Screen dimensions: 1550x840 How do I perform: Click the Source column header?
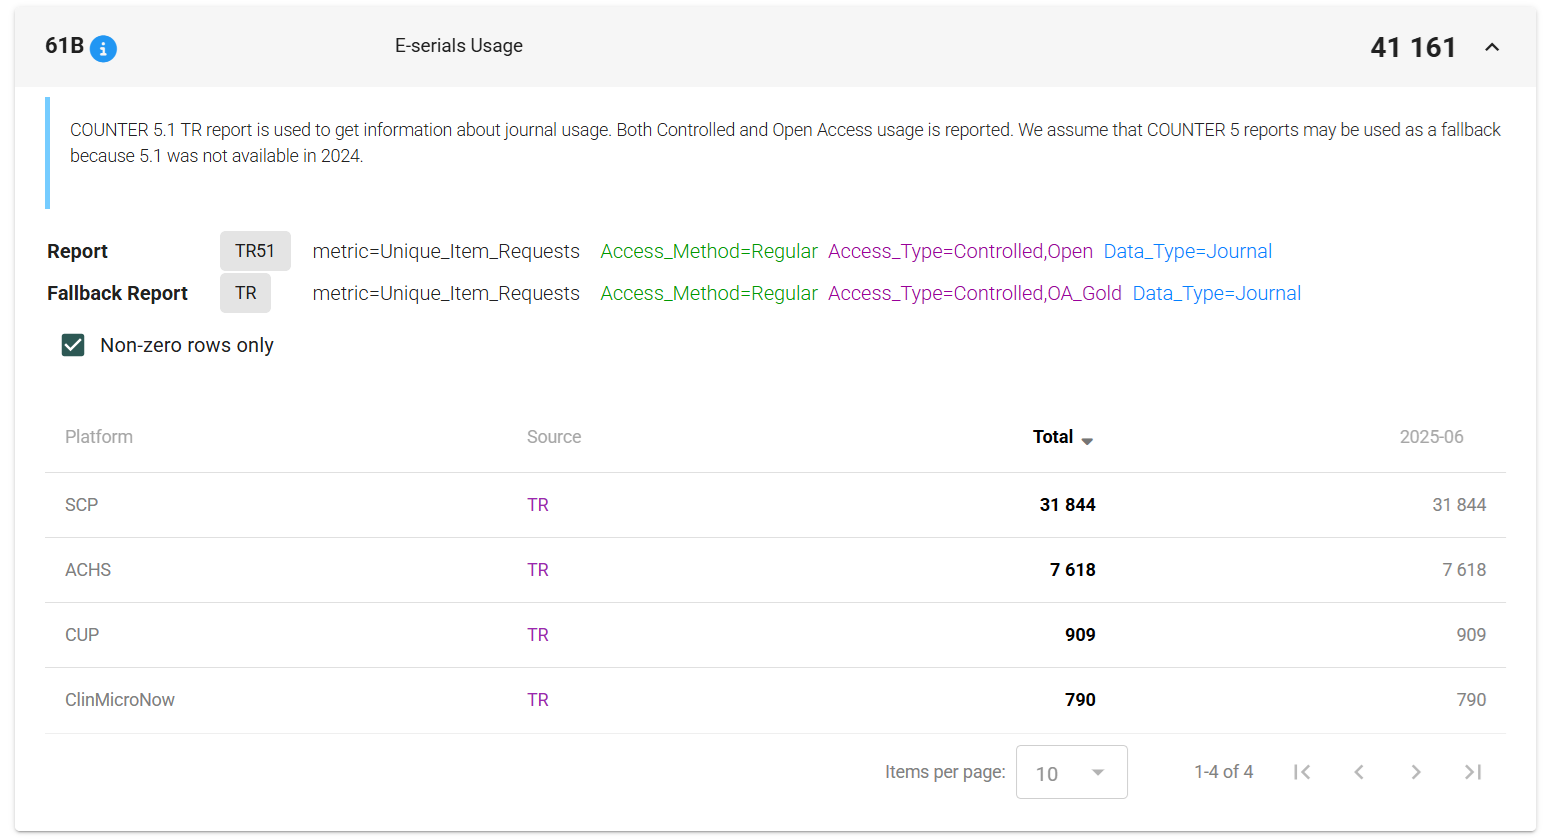554,437
